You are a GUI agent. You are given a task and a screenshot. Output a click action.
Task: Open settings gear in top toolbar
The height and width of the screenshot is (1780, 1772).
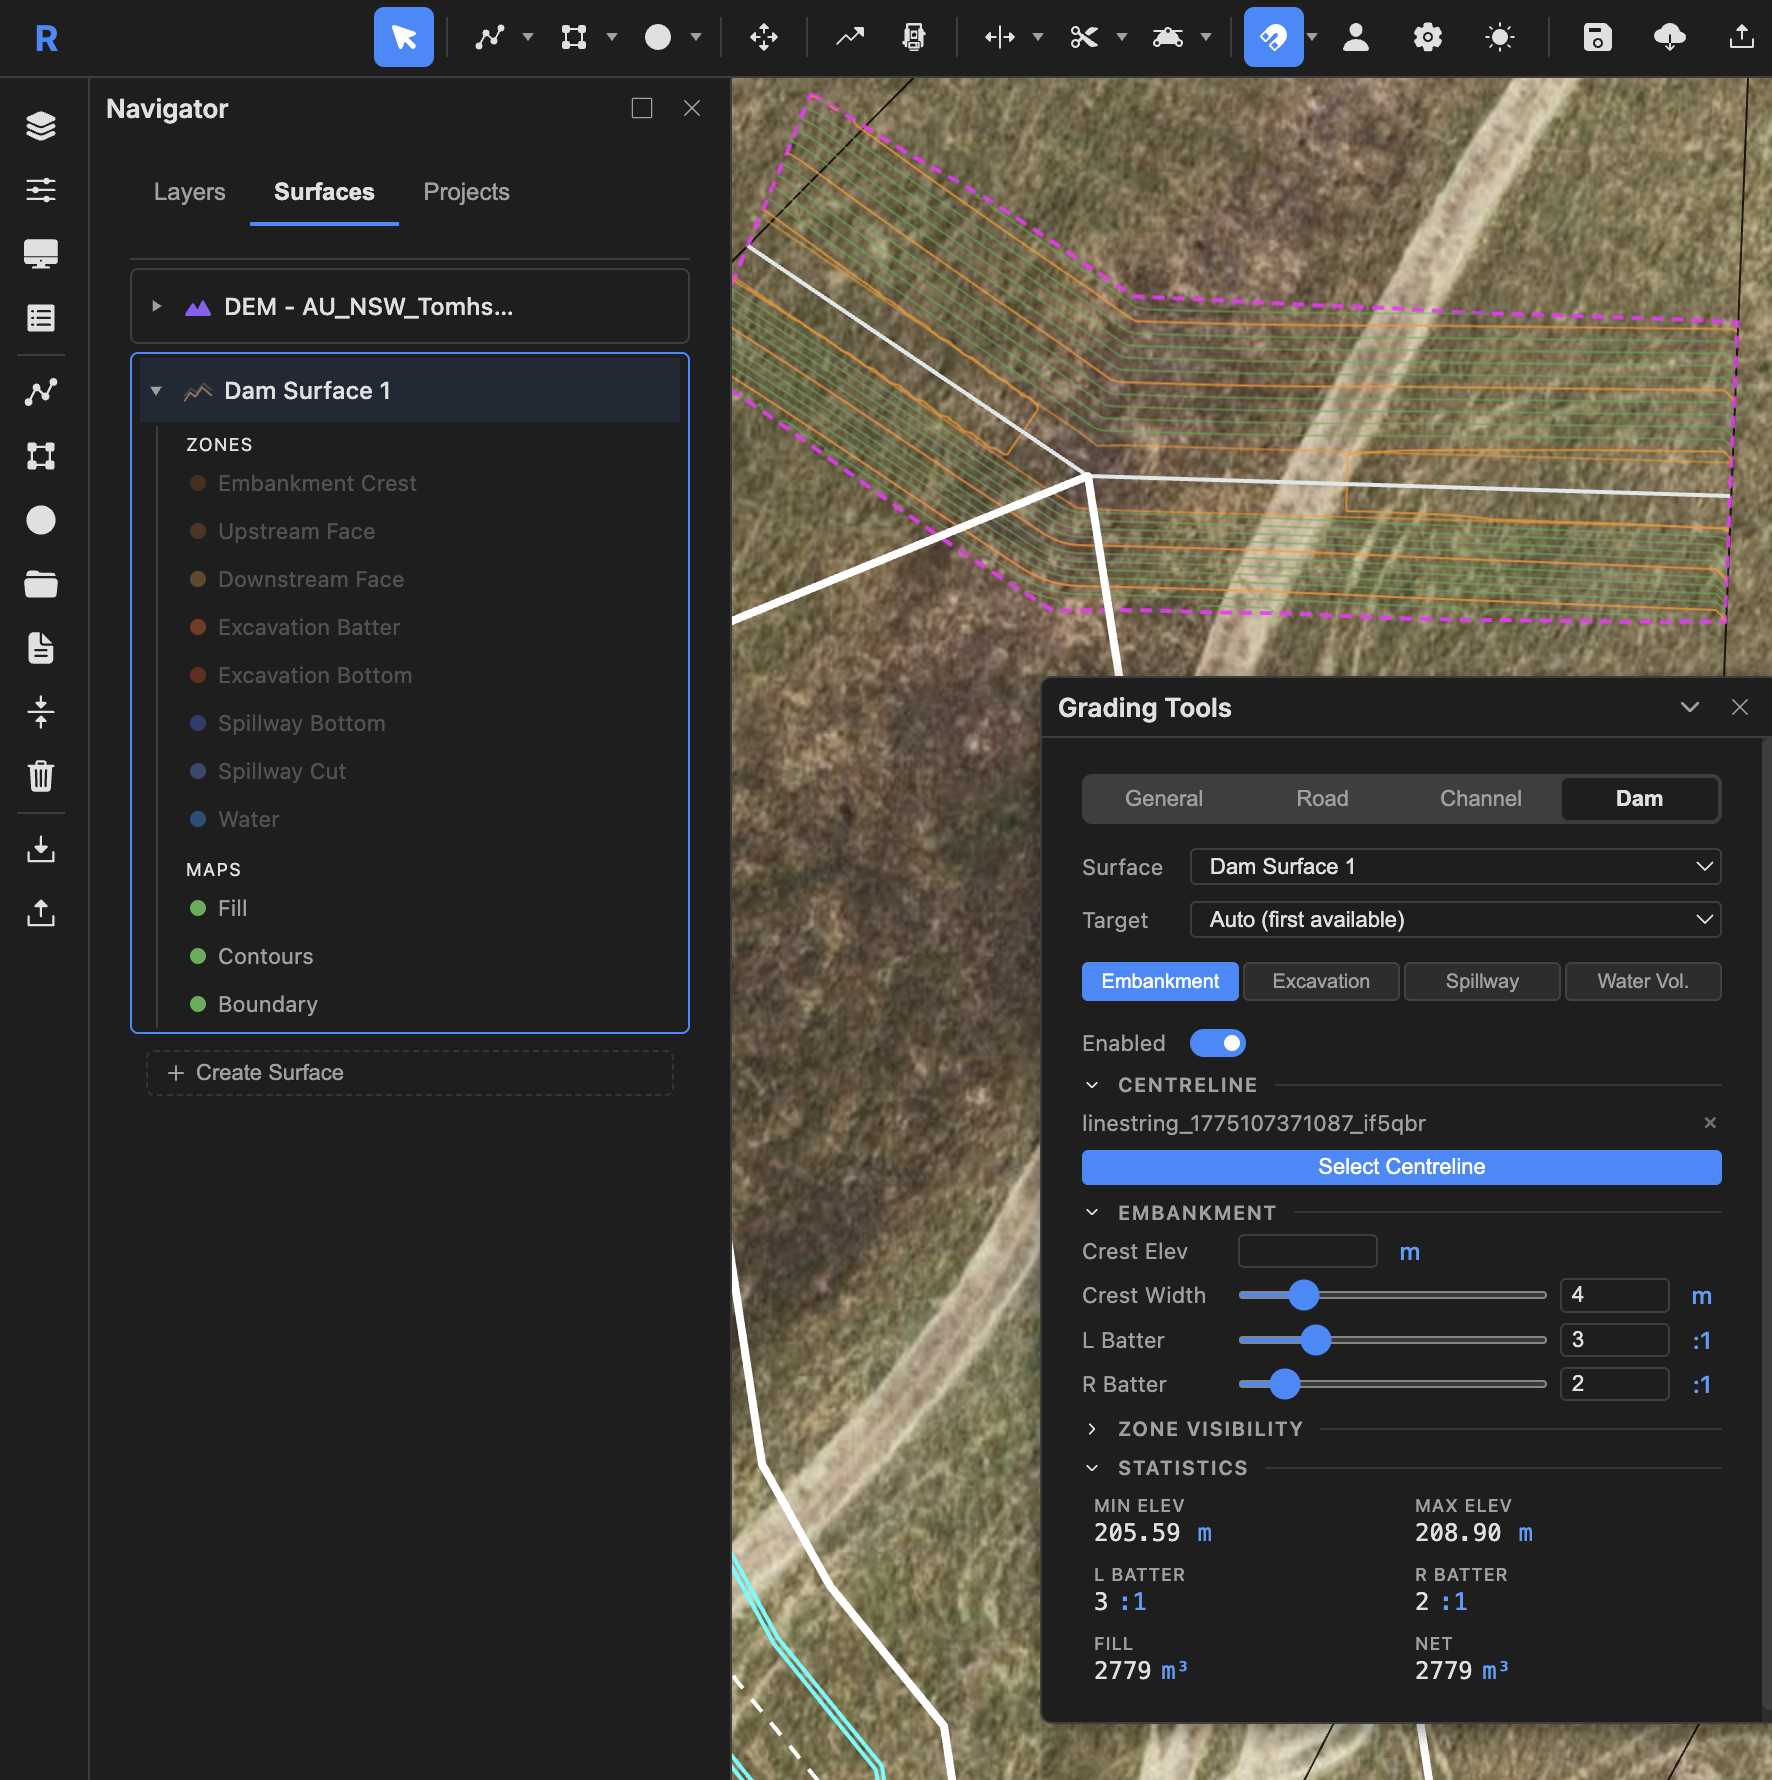click(1427, 38)
